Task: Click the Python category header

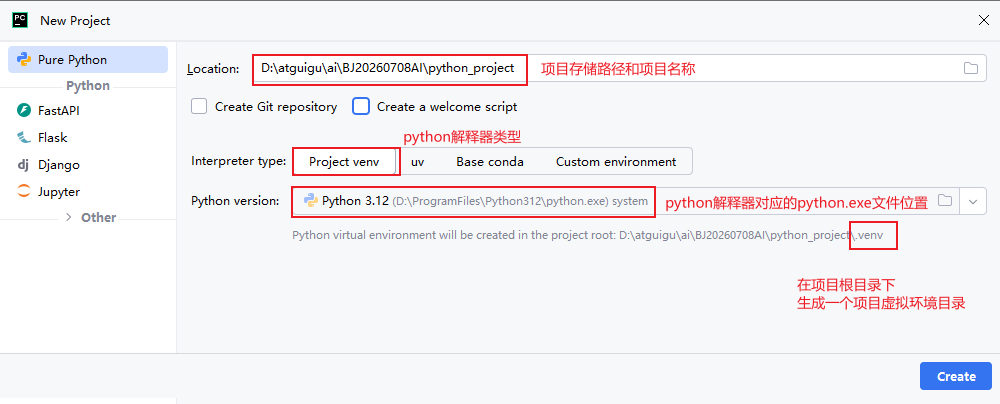Action: point(88,86)
